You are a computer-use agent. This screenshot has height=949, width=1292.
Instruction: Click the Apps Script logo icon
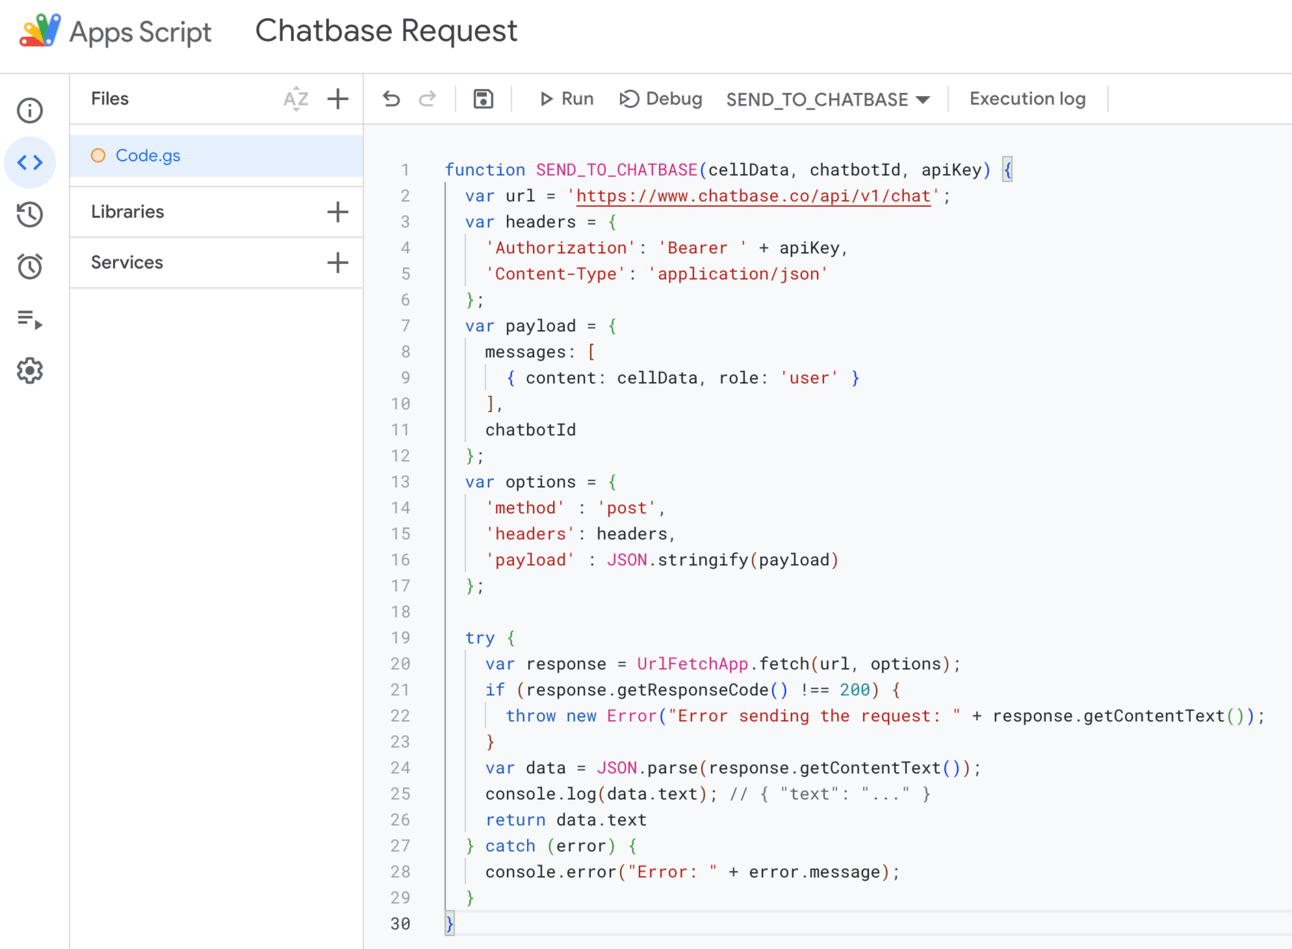click(40, 30)
